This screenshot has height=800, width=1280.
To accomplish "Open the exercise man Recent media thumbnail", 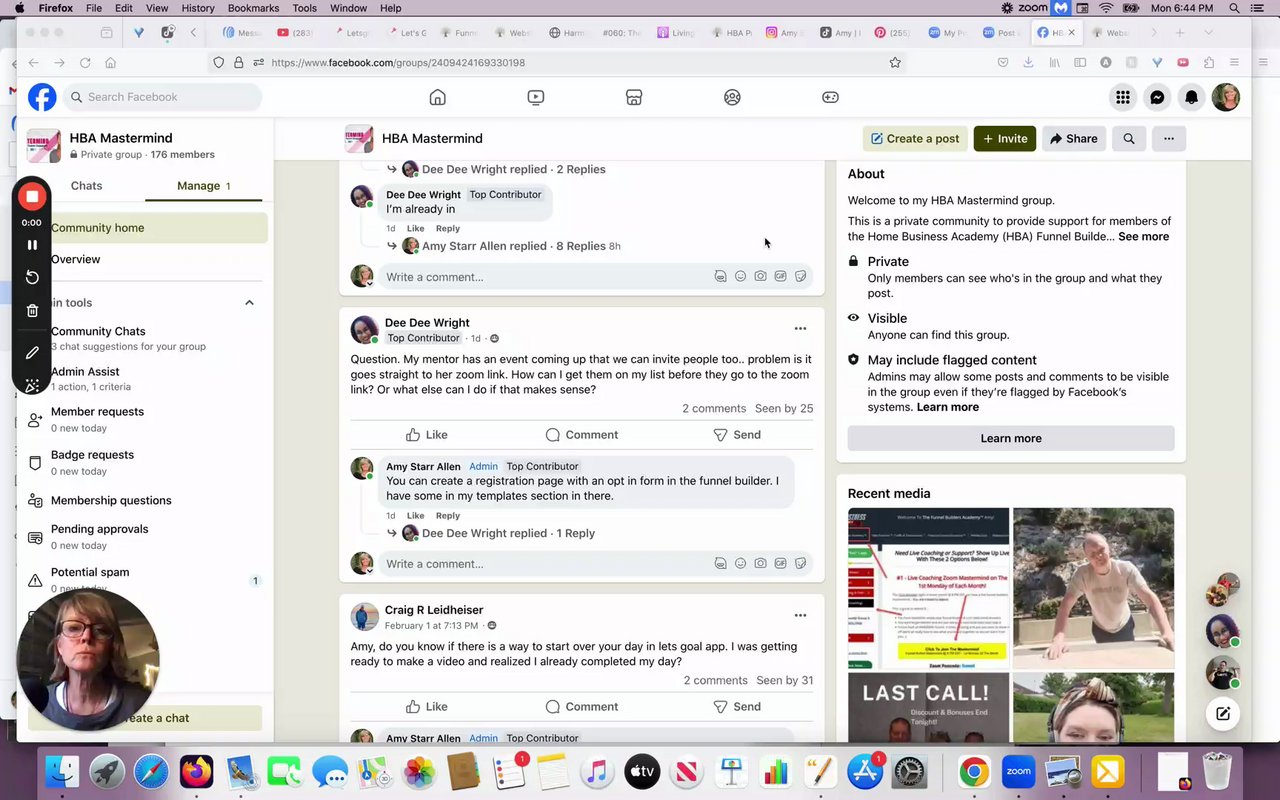I will [1094, 588].
